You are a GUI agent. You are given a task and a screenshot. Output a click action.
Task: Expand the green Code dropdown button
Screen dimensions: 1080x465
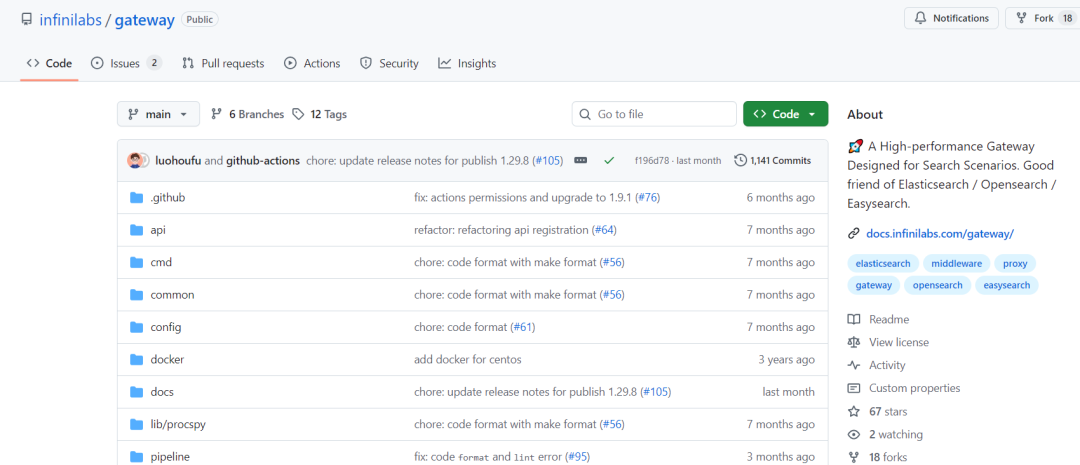click(785, 114)
